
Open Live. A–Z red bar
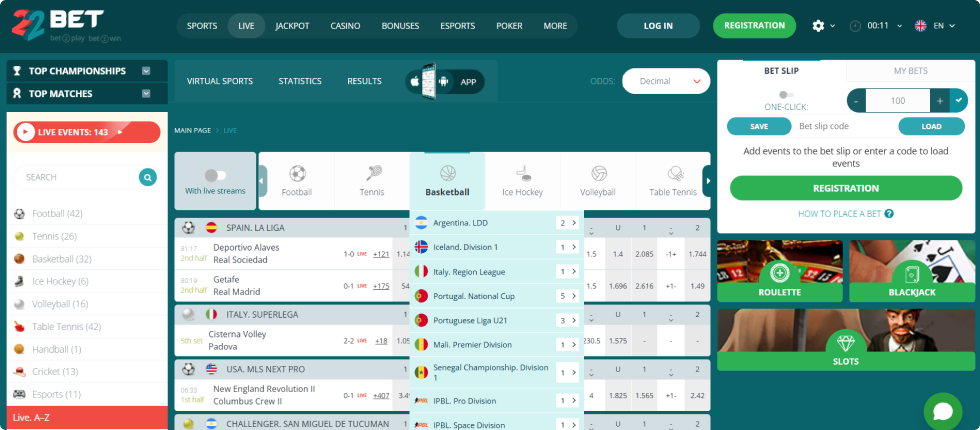[x=87, y=418]
